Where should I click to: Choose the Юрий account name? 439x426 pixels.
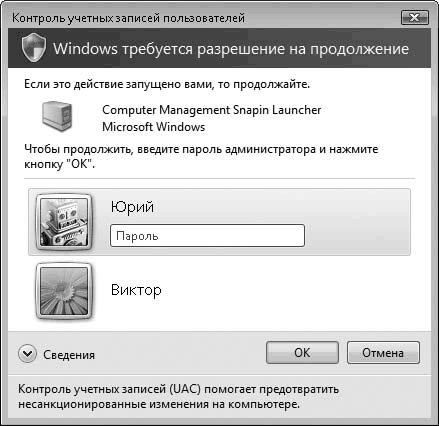click(132, 207)
